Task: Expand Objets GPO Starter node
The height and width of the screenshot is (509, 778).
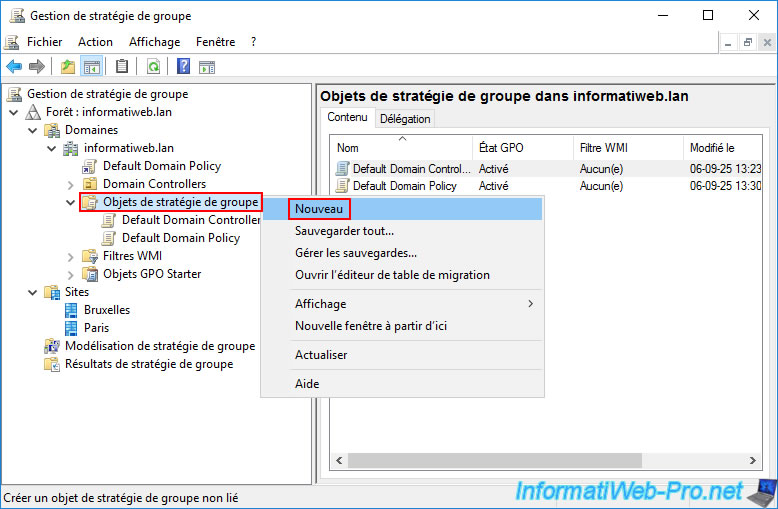Action: pos(70,274)
